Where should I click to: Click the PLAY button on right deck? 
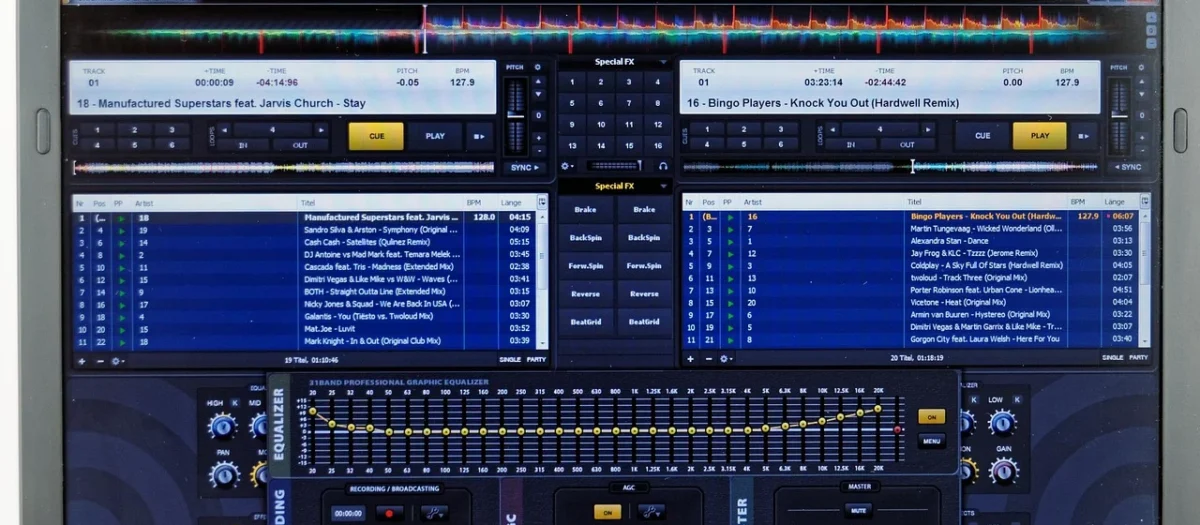[x=1039, y=136]
